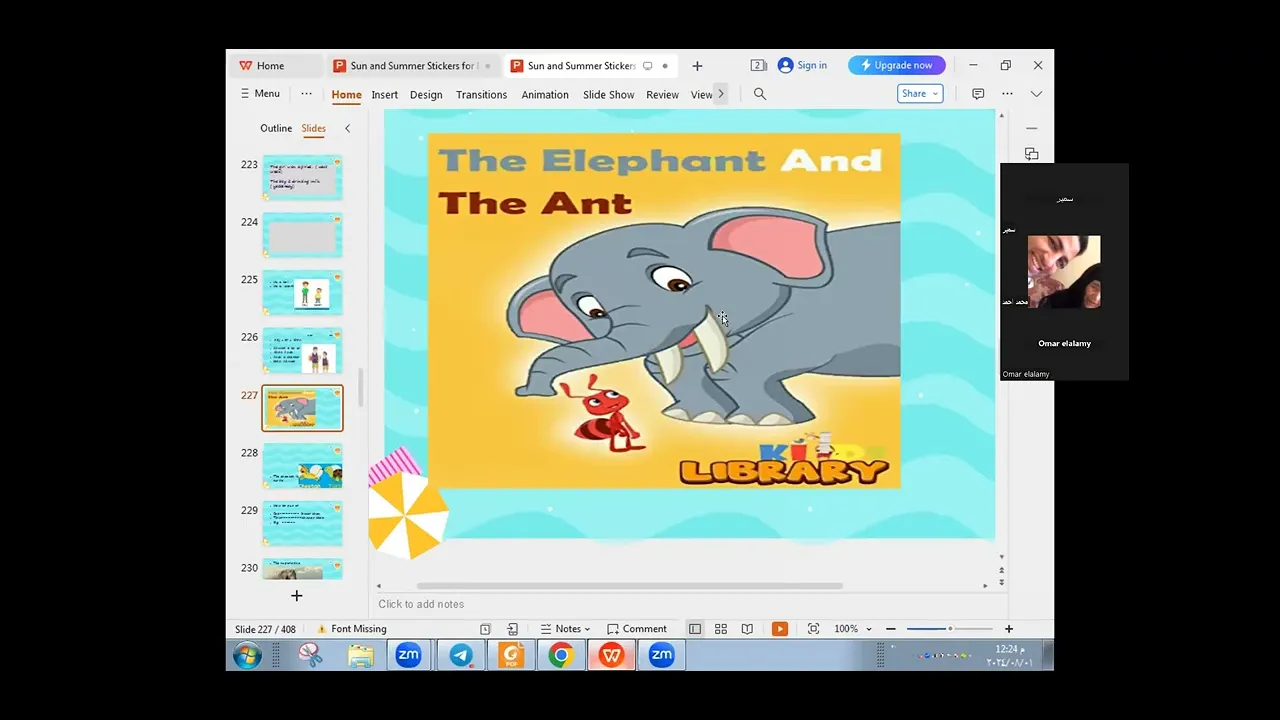The width and height of the screenshot is (1280, 720).
Task: Click the right panel layers icon
Action: pyautogui.click(x=1032, y=154)
